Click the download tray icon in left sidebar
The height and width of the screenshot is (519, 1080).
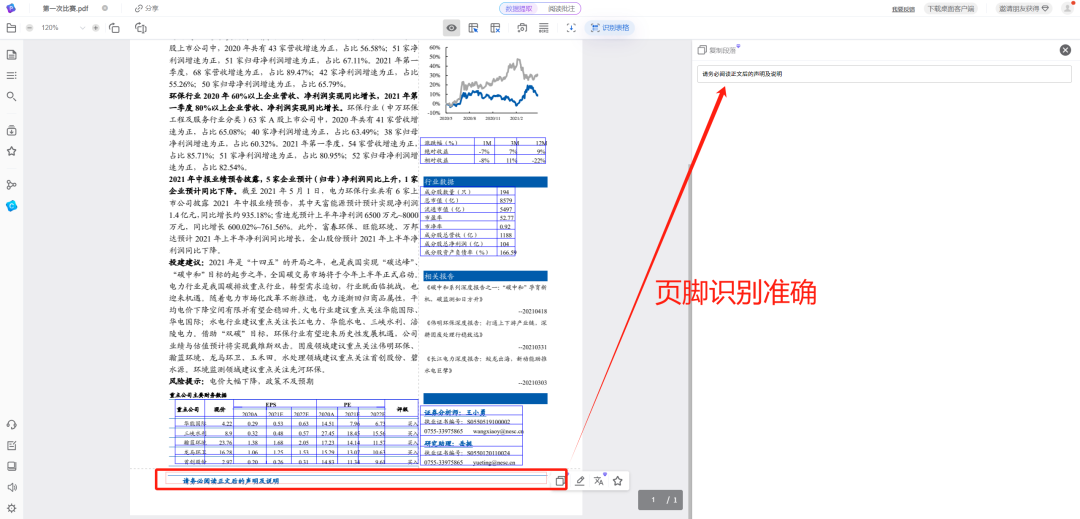pos(11,130)
